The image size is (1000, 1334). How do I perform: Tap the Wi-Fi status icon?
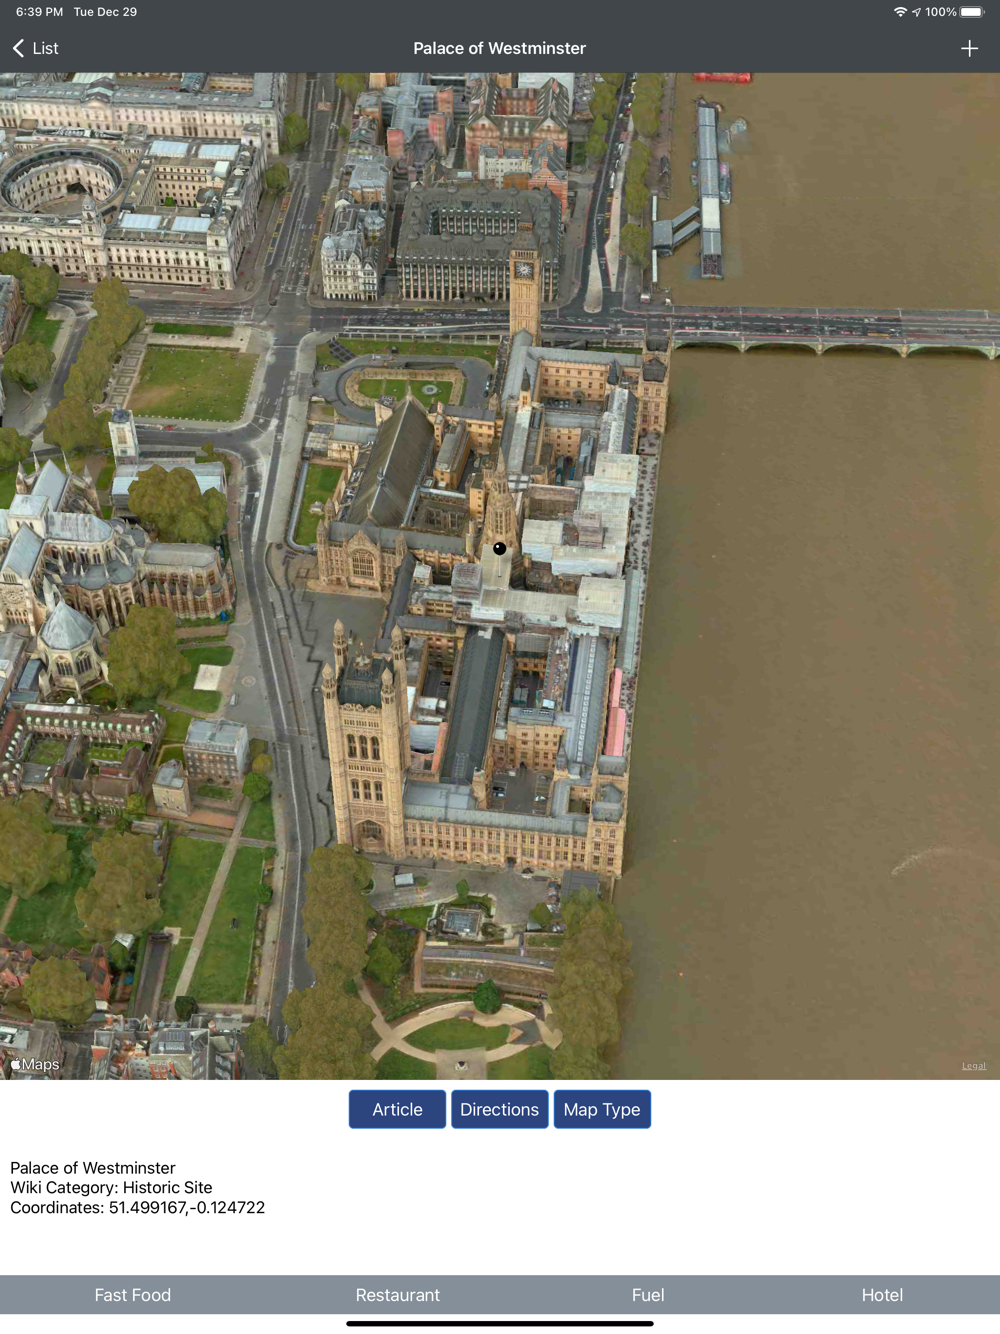900,12
